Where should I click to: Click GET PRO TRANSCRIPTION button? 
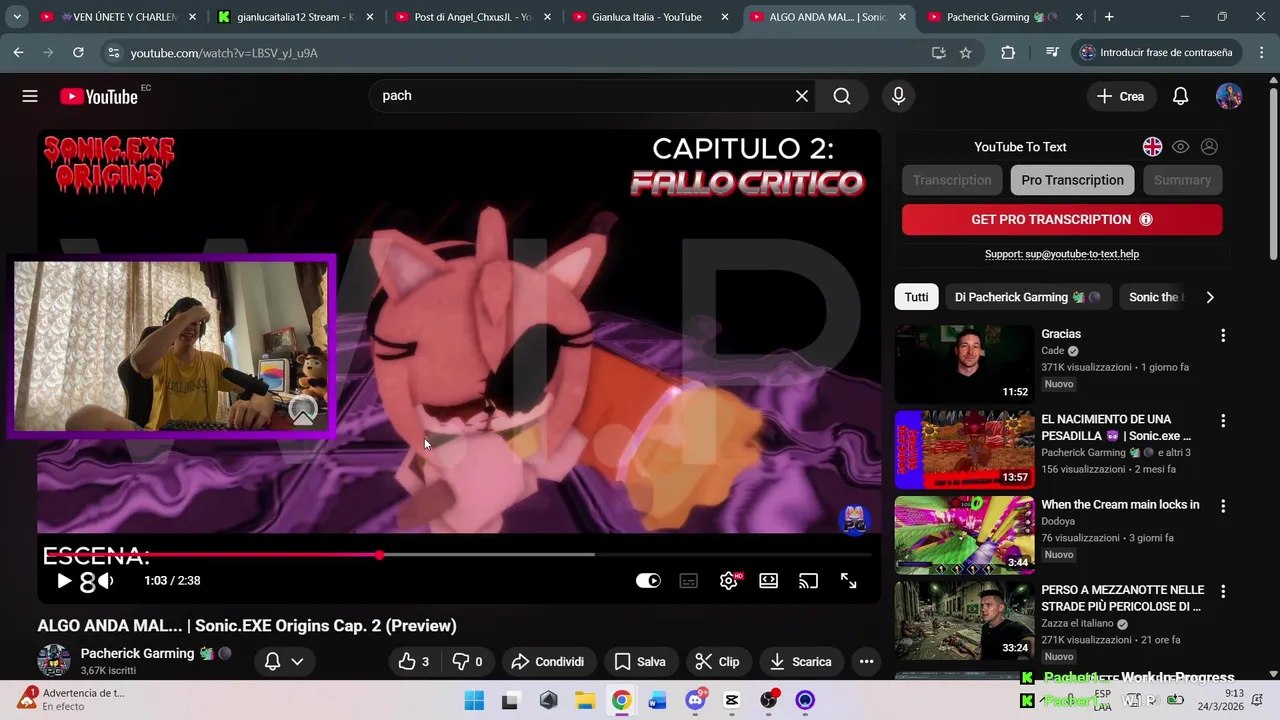pos(1062,220)
